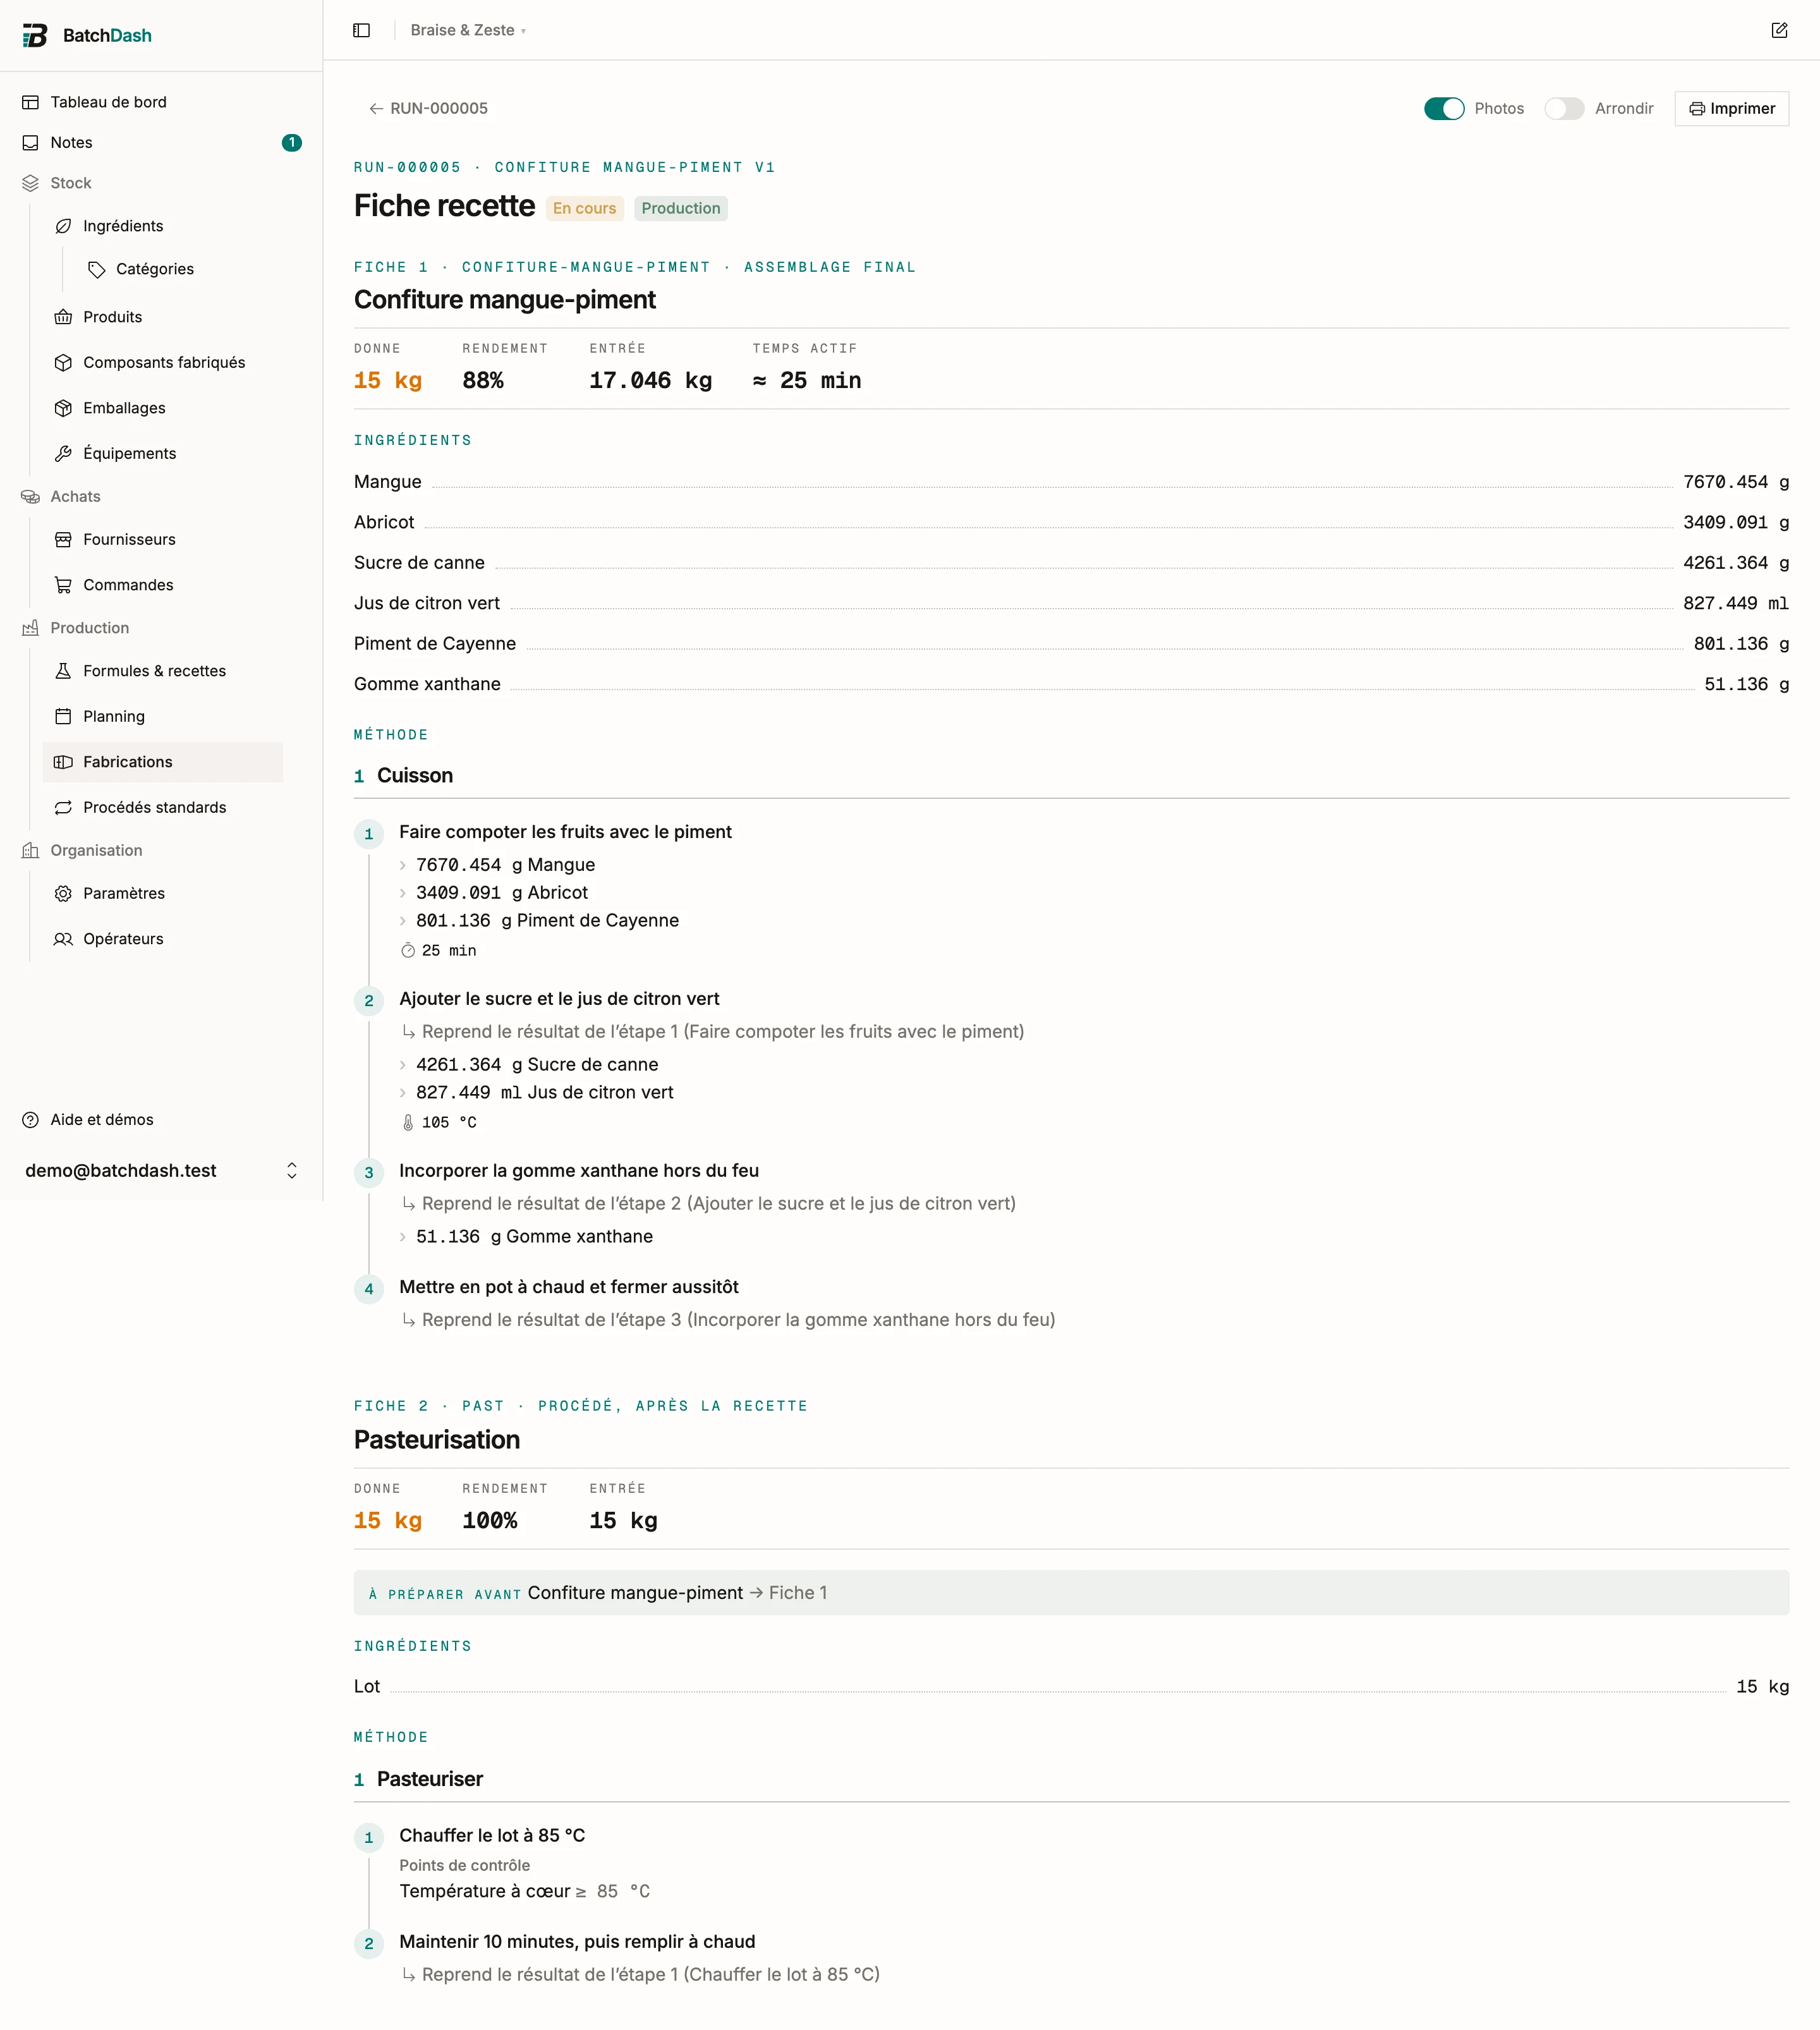
Task: Open Composants fabriqués in the sidebar
Action: coord(163,362)
